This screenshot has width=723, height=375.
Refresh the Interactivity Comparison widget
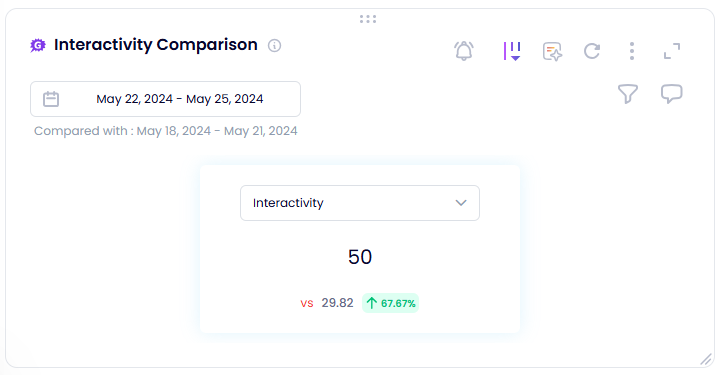click(592, 51)
